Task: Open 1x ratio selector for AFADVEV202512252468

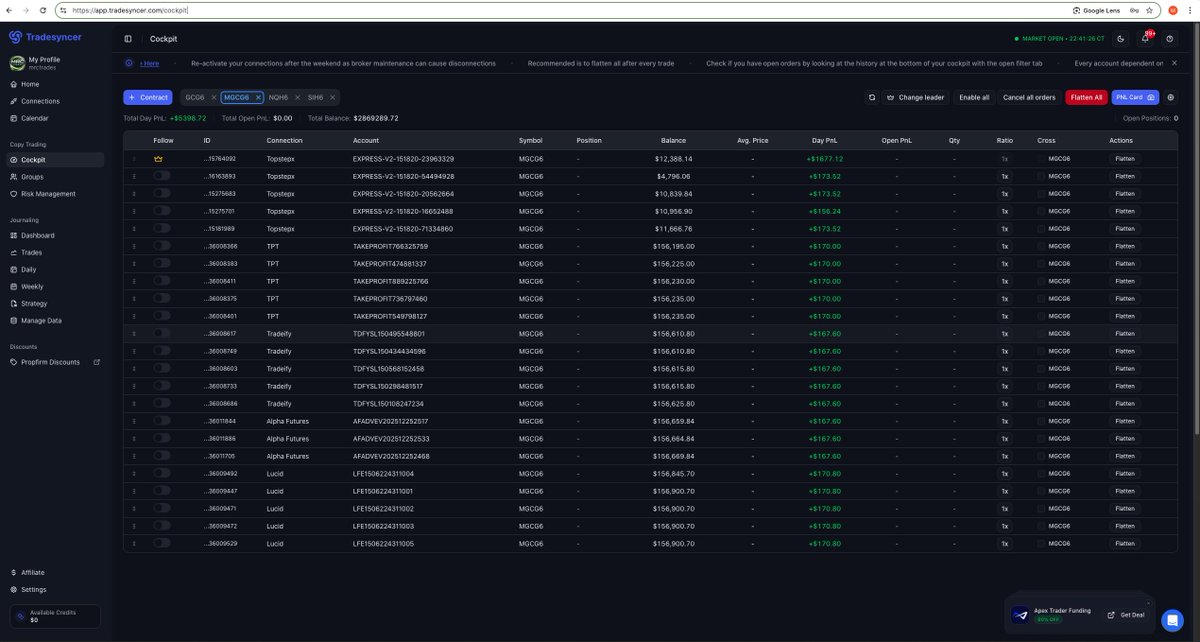Action: (1005, 456)
